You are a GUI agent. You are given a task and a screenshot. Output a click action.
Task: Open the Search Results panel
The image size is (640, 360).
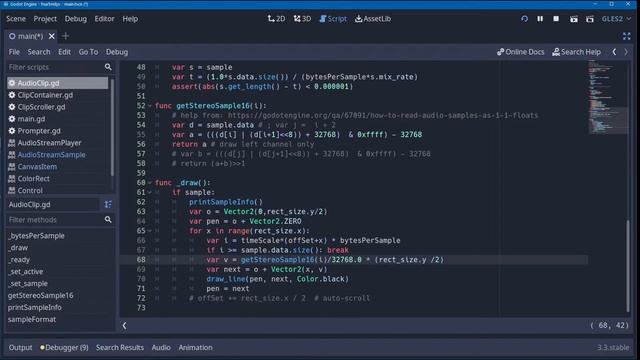coord(120,347)
